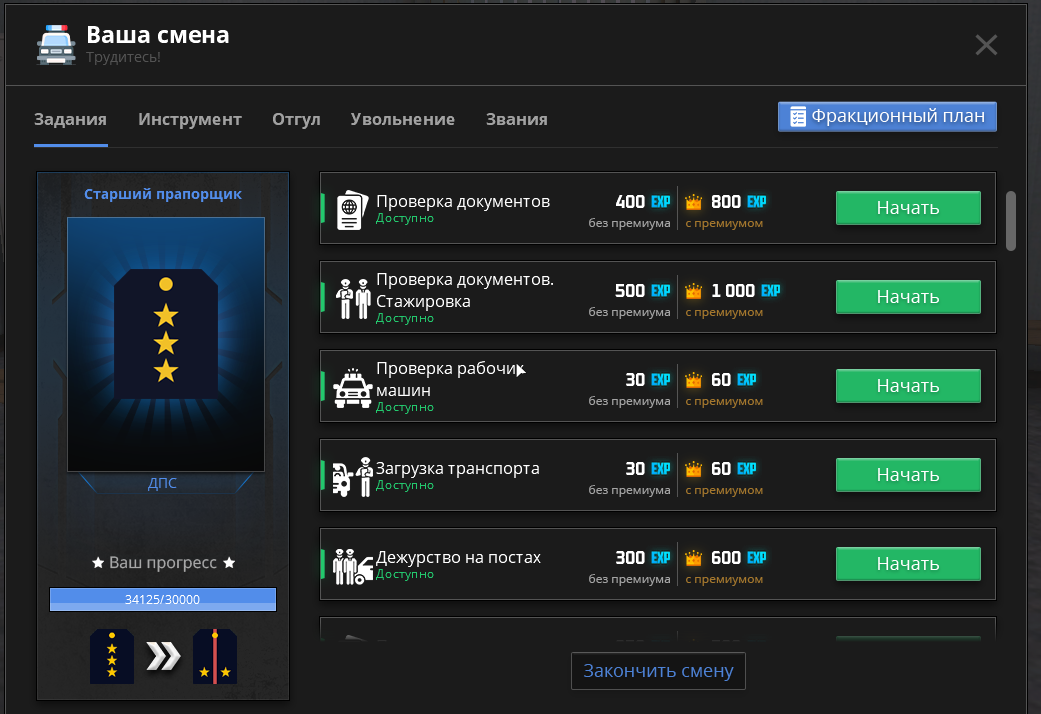Image resolution: width=1041 pixels, height=714 pixels.
Task: Click the police car icon in header
Action: click(56, 45)
